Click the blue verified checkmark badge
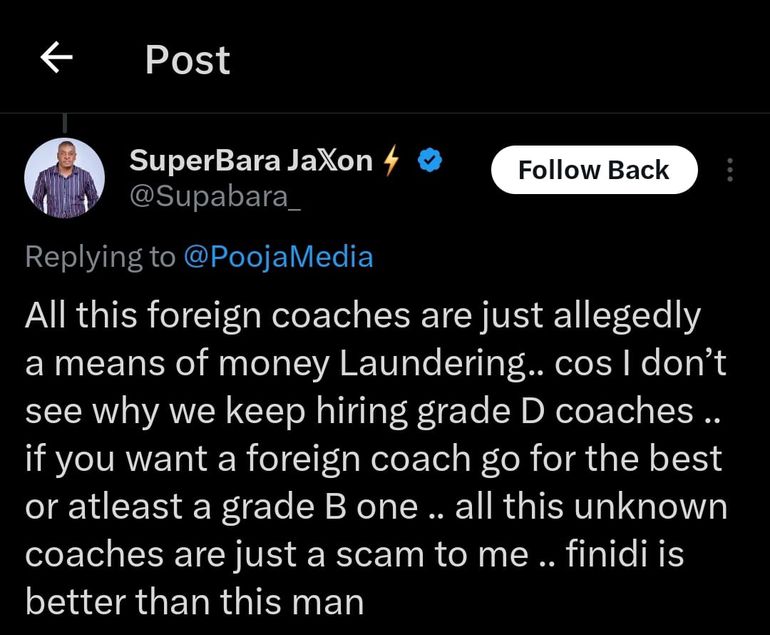The image size is (770, 635). 430,161
